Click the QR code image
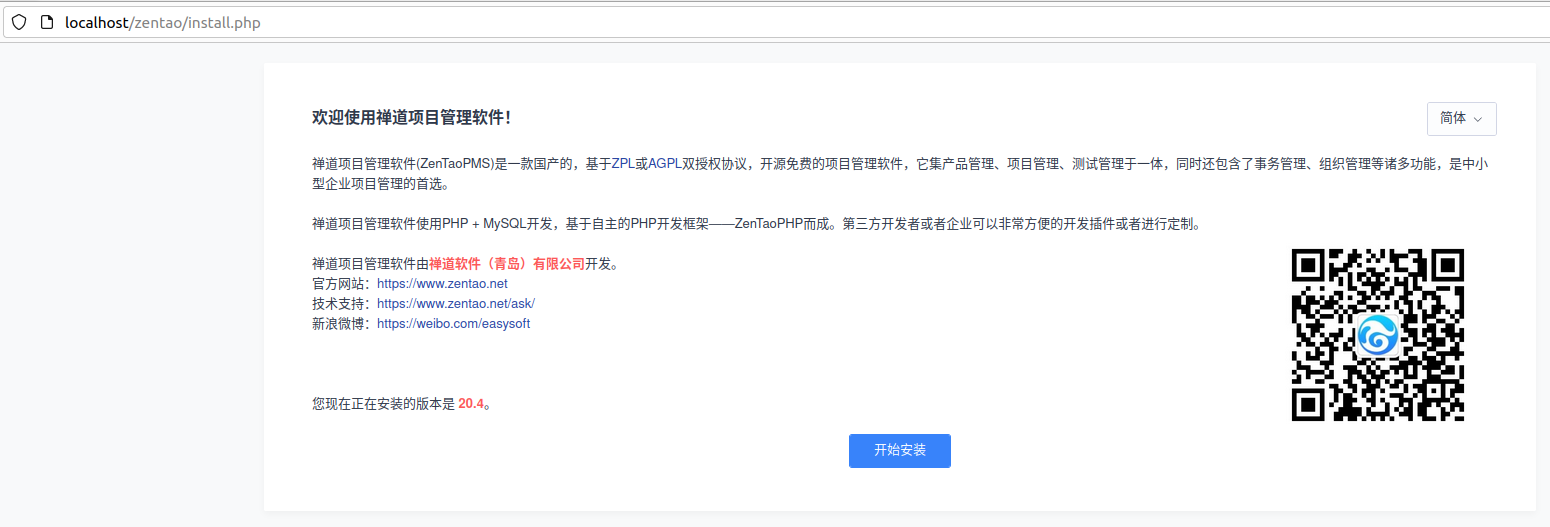 pyautogui.click(x=1378, y=335)
